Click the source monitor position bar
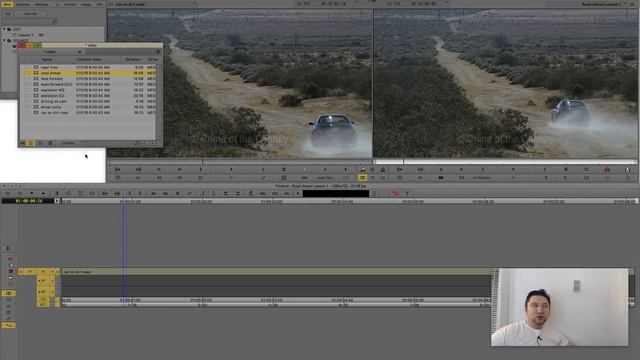The height and width of the screenshot is (360, 640). pyautogui.click(x=240, y=162)
